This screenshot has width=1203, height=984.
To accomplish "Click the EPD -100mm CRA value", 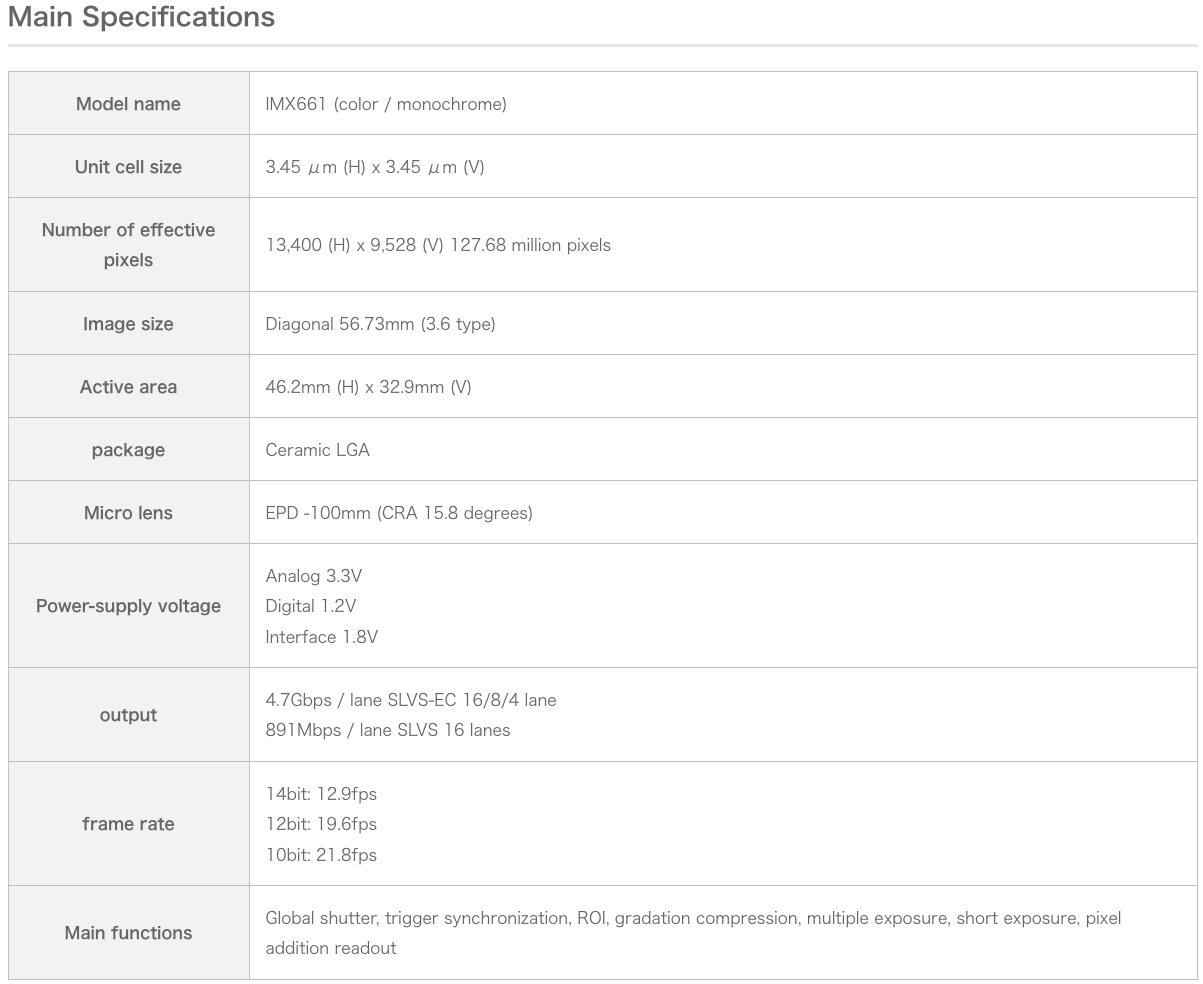I will (399, 513).
